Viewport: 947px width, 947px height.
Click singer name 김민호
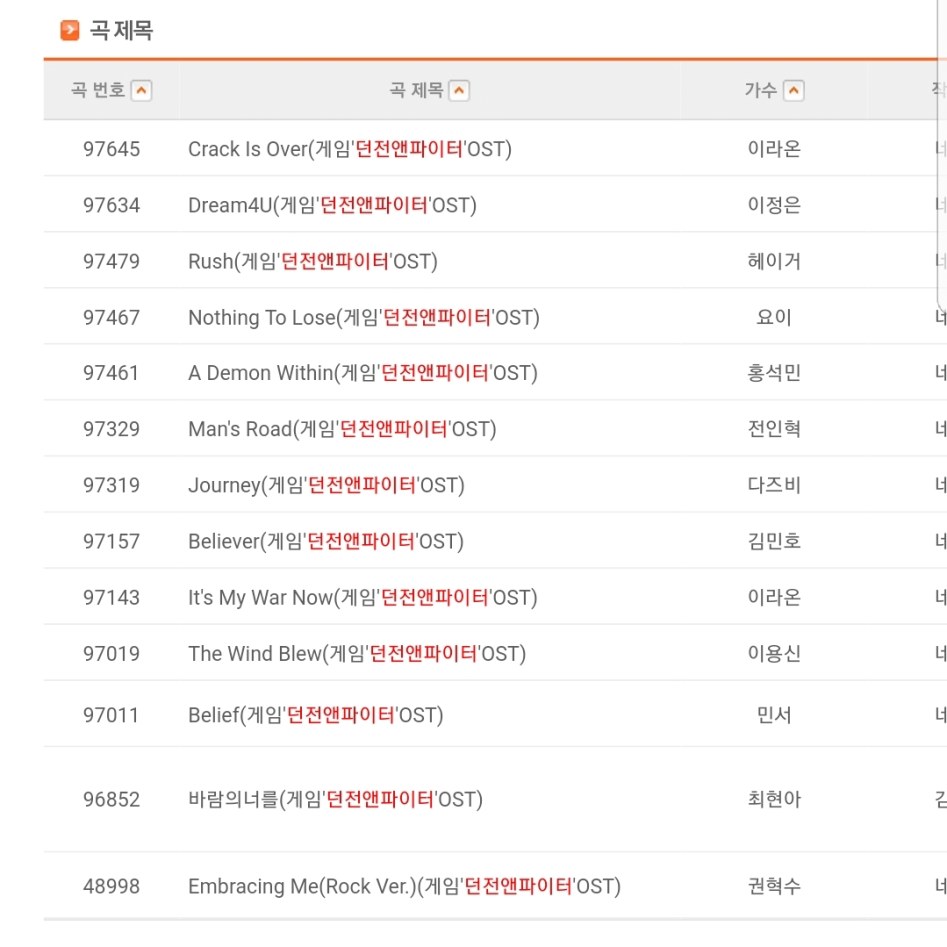click(x=774, y=542)
